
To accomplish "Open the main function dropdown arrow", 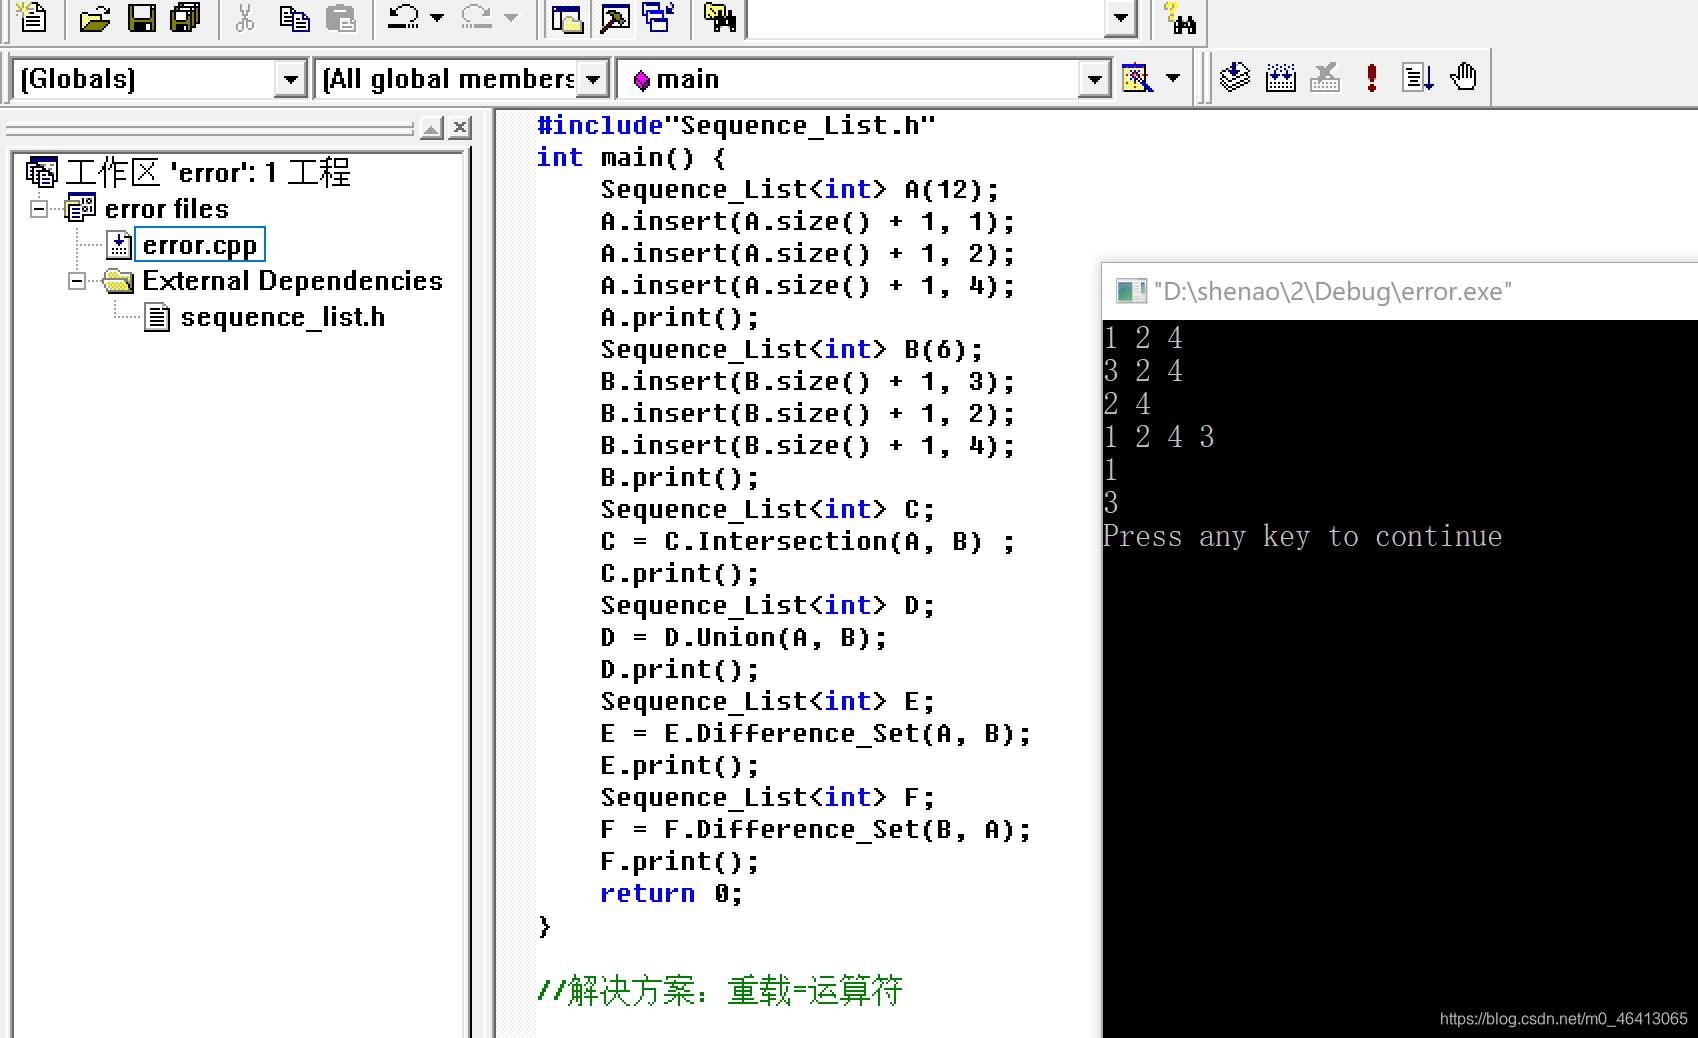I will (x=1095, y=79).
